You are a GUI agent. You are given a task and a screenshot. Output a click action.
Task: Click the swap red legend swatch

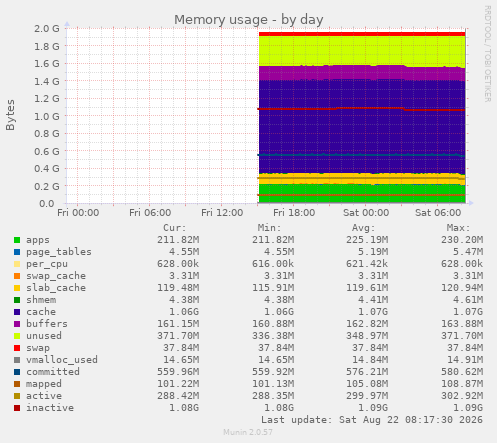[17, 348]
